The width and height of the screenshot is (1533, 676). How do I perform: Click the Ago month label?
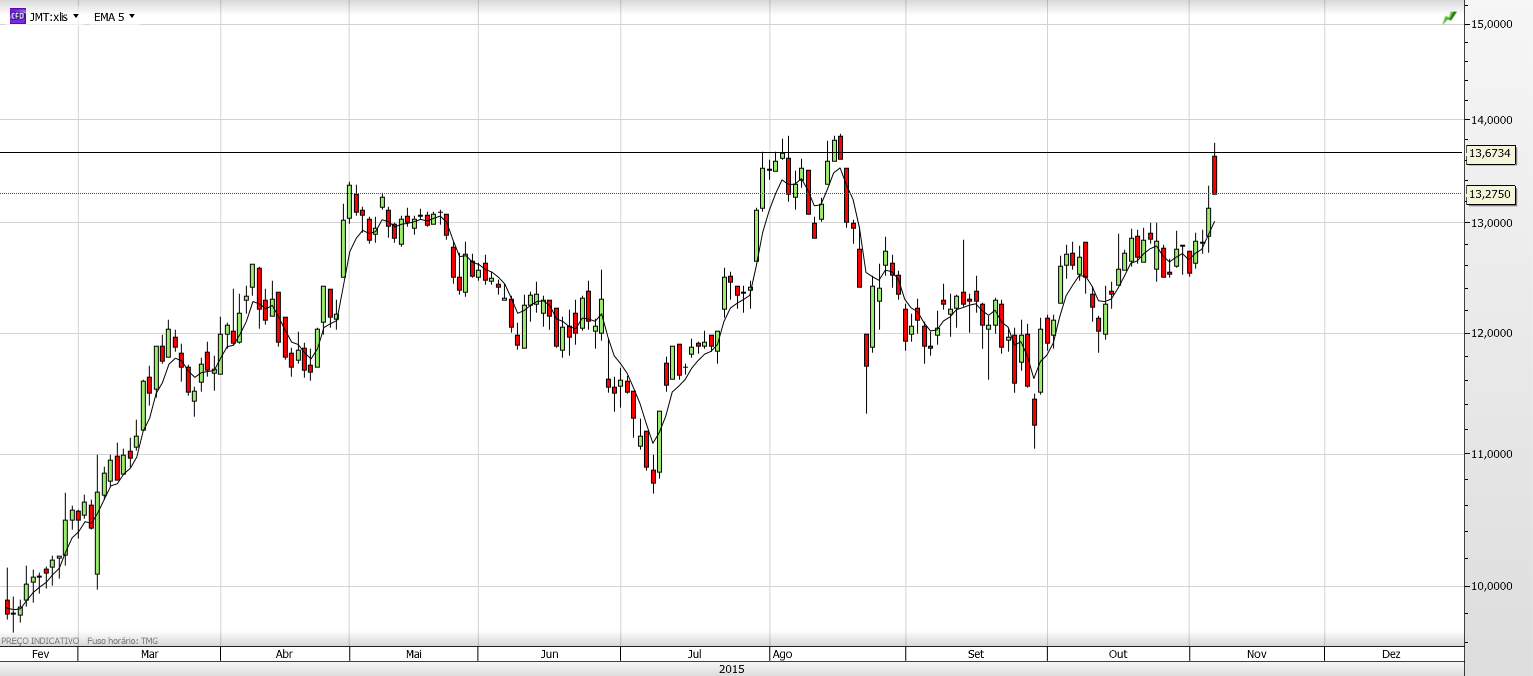point(782,654)
